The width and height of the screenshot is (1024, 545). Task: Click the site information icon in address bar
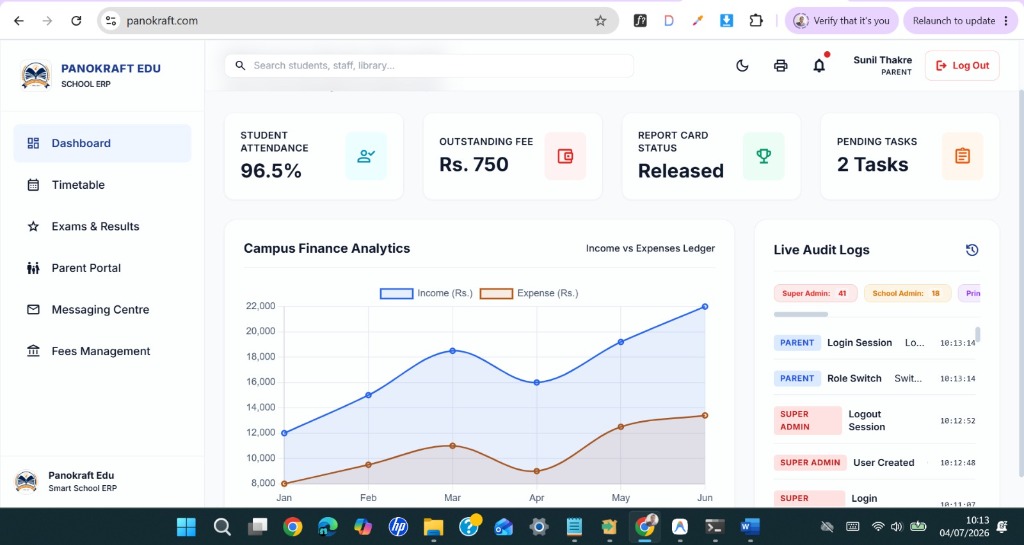pos(112,21)
